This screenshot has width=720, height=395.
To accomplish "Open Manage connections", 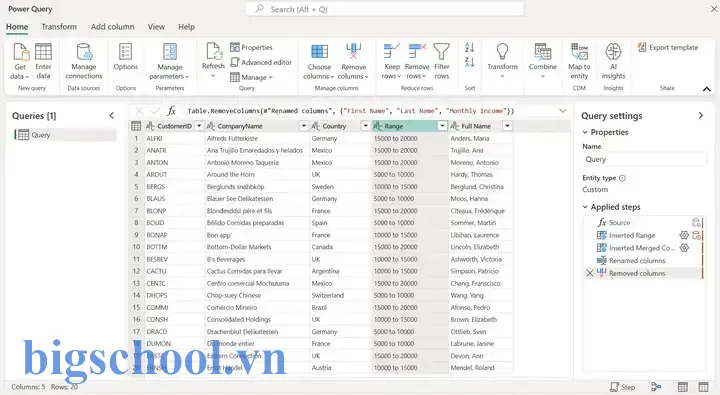I will [84, 62].
